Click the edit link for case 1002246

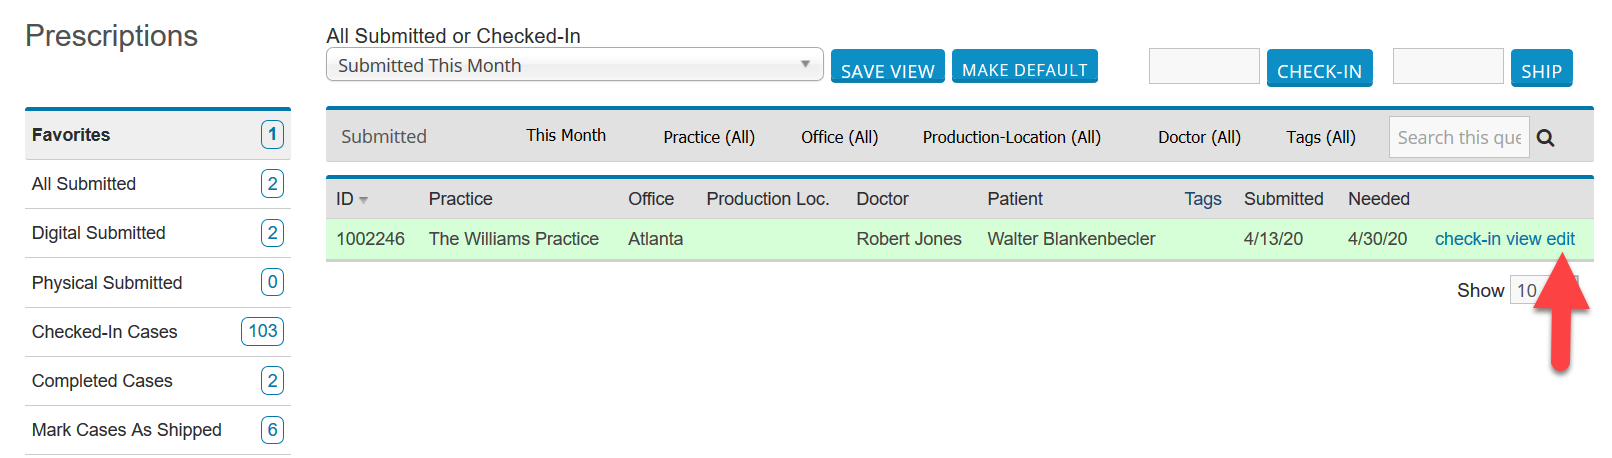coord(1560,239)
